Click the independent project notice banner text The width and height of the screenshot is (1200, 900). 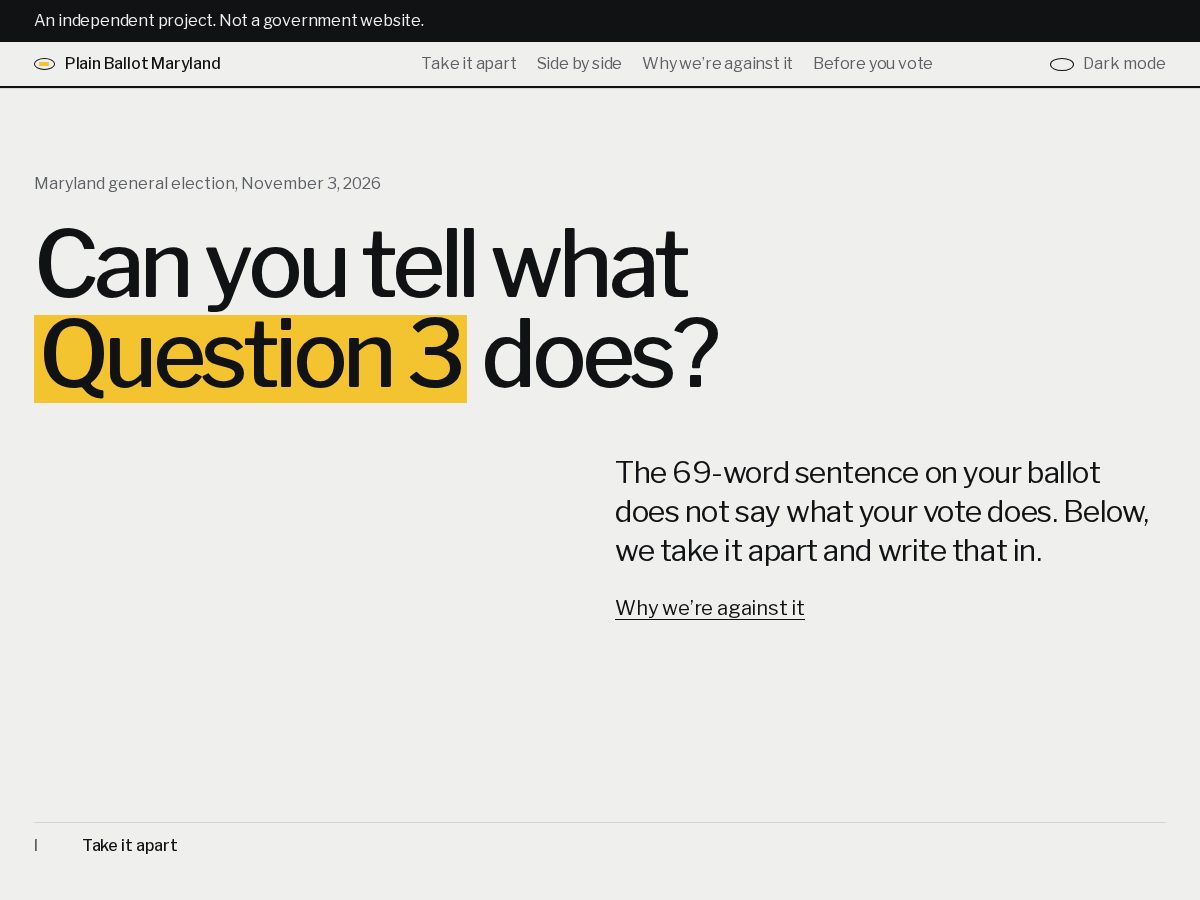229,21
